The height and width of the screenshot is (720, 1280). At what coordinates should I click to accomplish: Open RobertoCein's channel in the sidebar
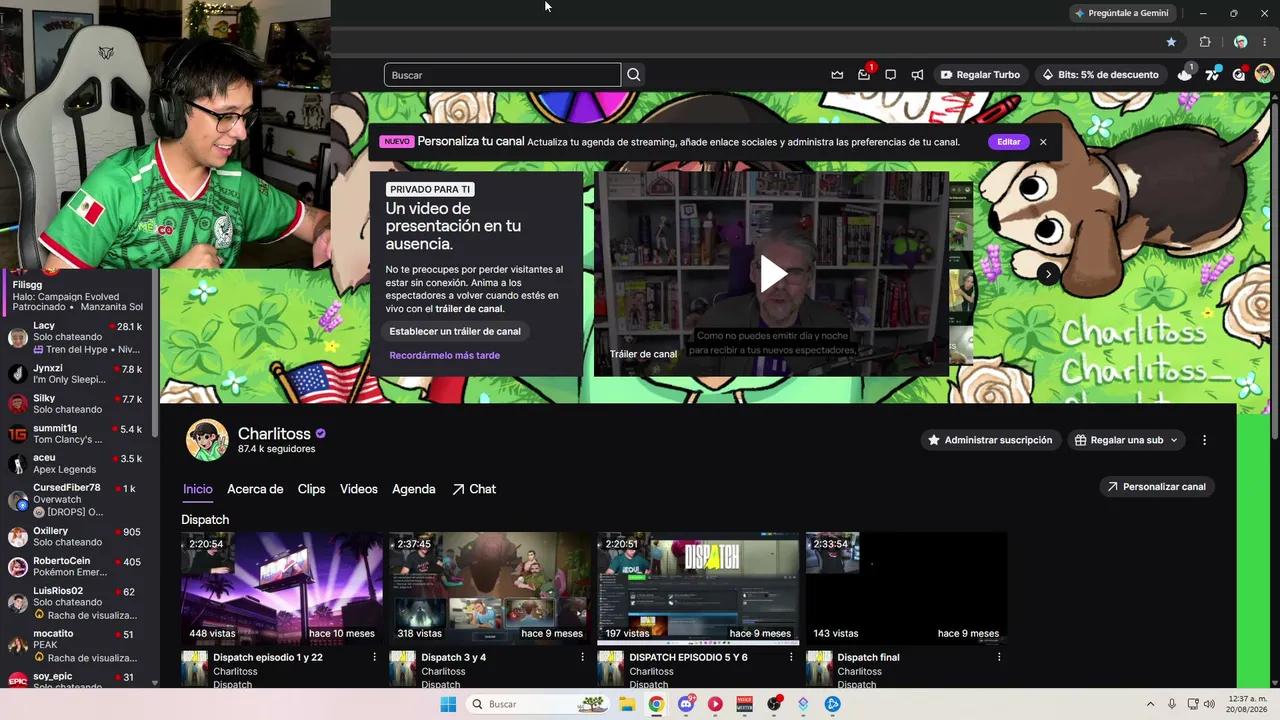76,567
